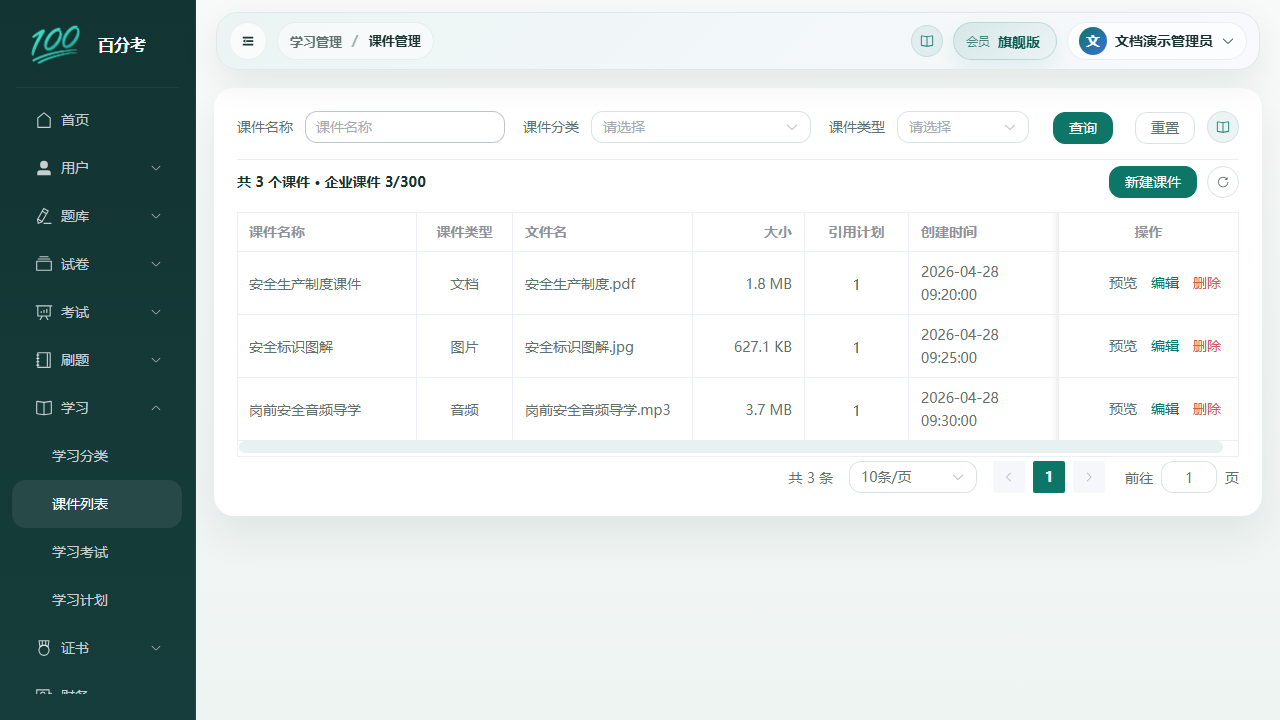The image size is (1280, 720).
Task: Preview 安全生产制度课件
Action: point(1123,283)
